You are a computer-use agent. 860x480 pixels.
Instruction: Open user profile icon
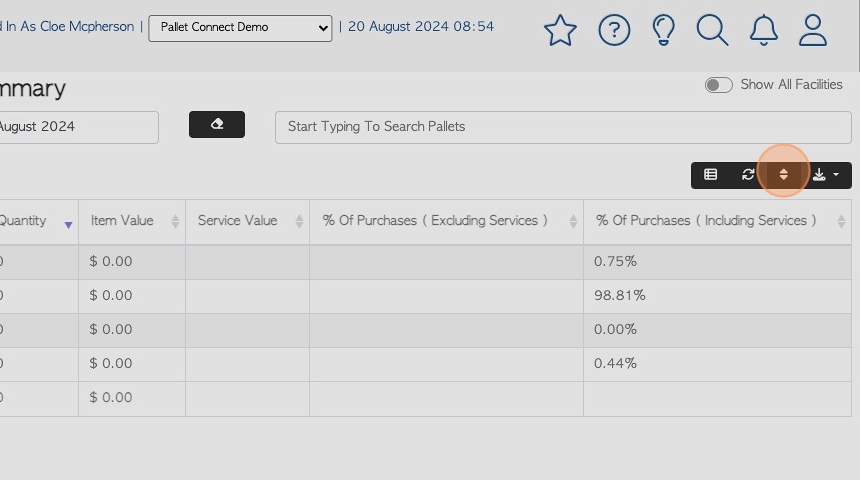click(x=813, y=30)
